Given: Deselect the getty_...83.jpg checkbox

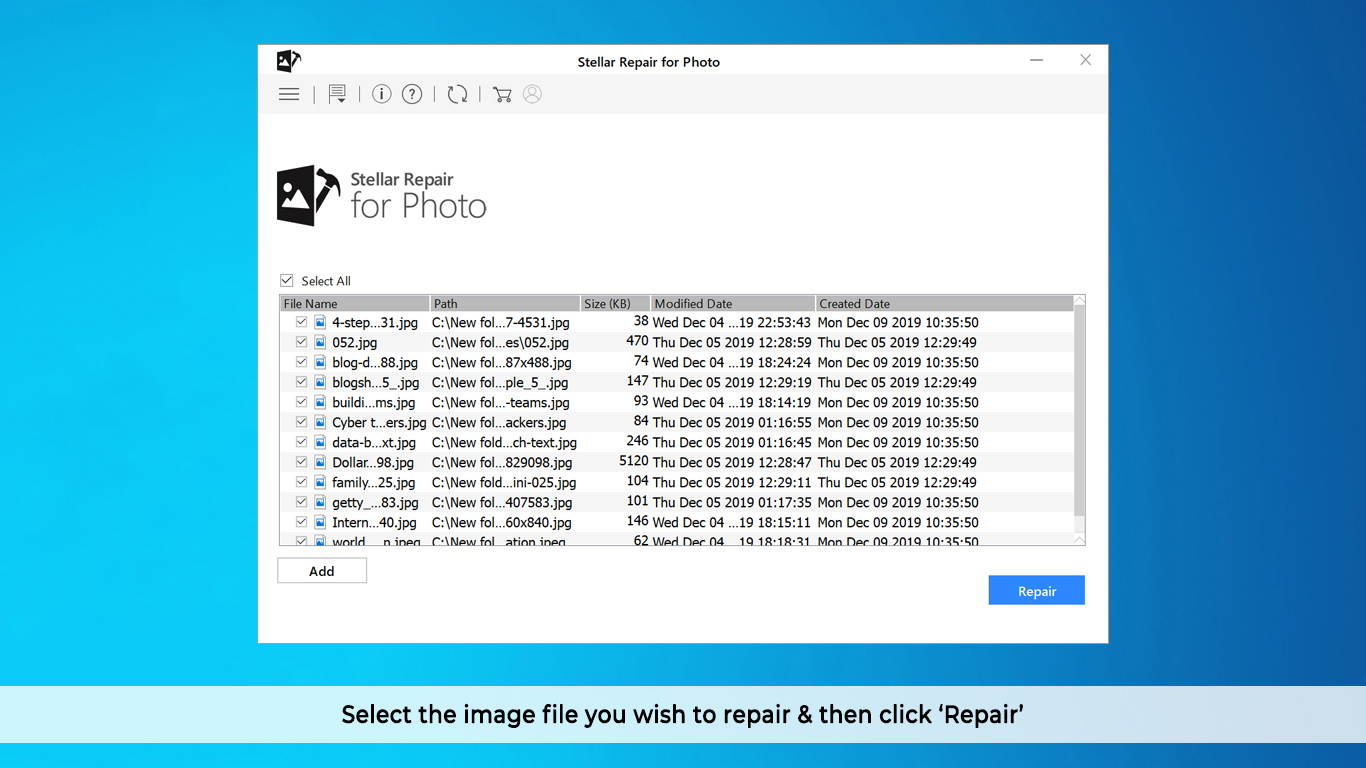Looking at the screenshot, I should click(x=301, y=502).
